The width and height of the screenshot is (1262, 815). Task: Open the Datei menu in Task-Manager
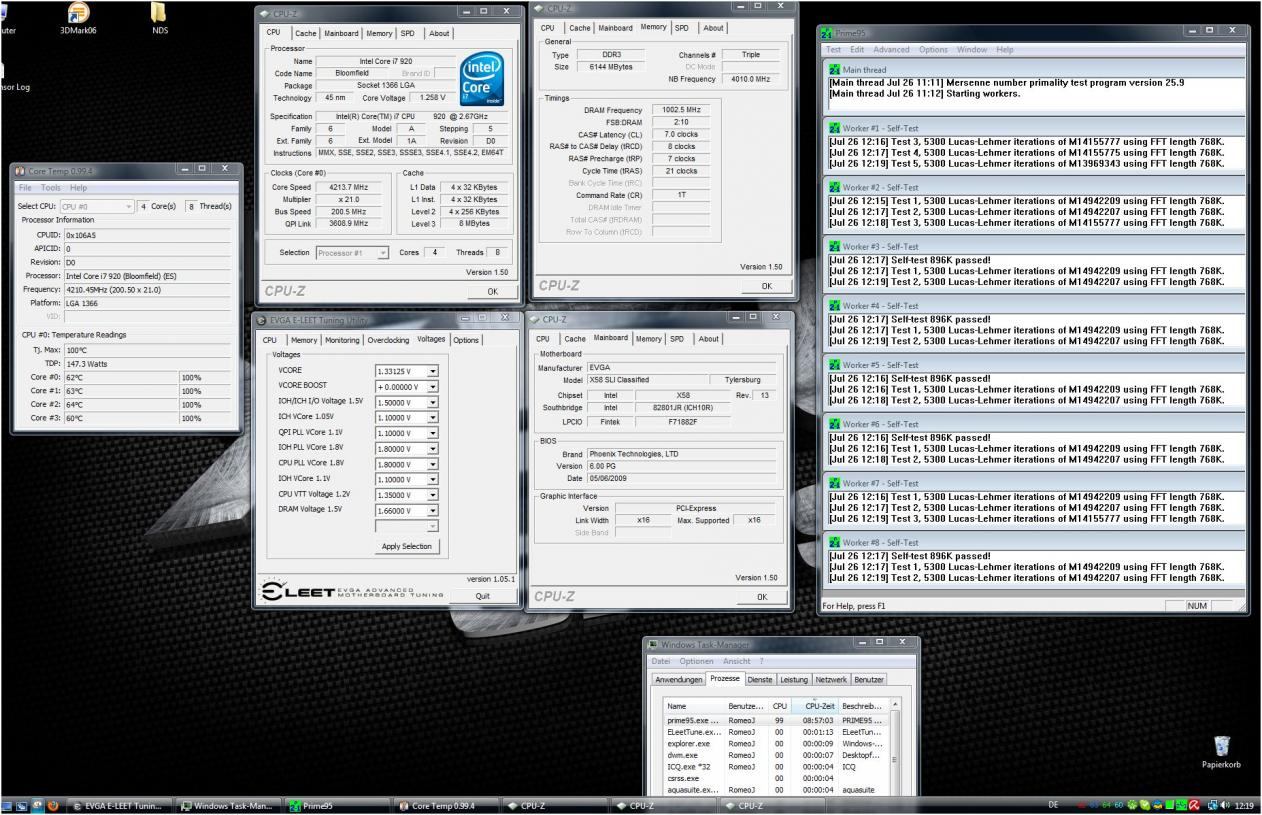(x=661, y=661)
